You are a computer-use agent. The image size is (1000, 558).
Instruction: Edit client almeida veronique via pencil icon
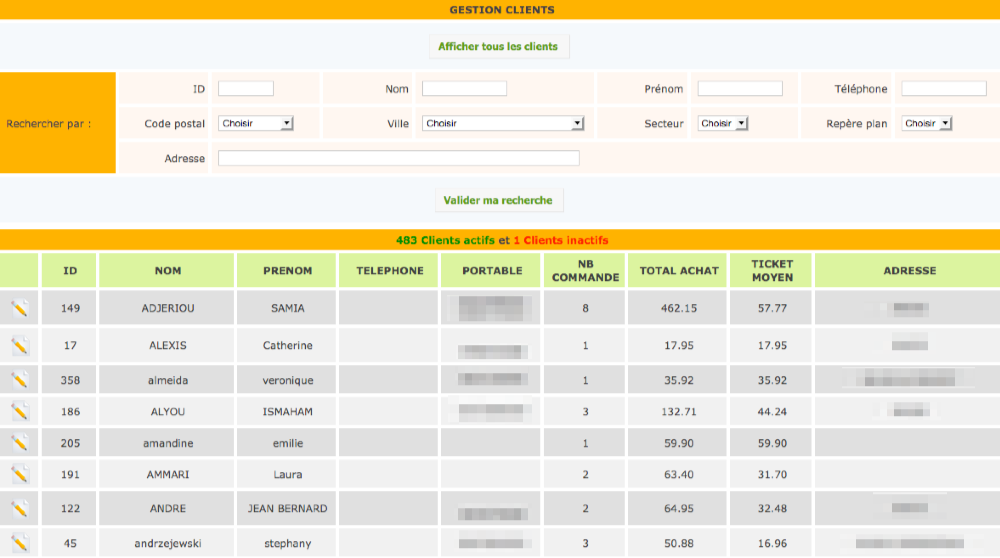coord(20,381)
